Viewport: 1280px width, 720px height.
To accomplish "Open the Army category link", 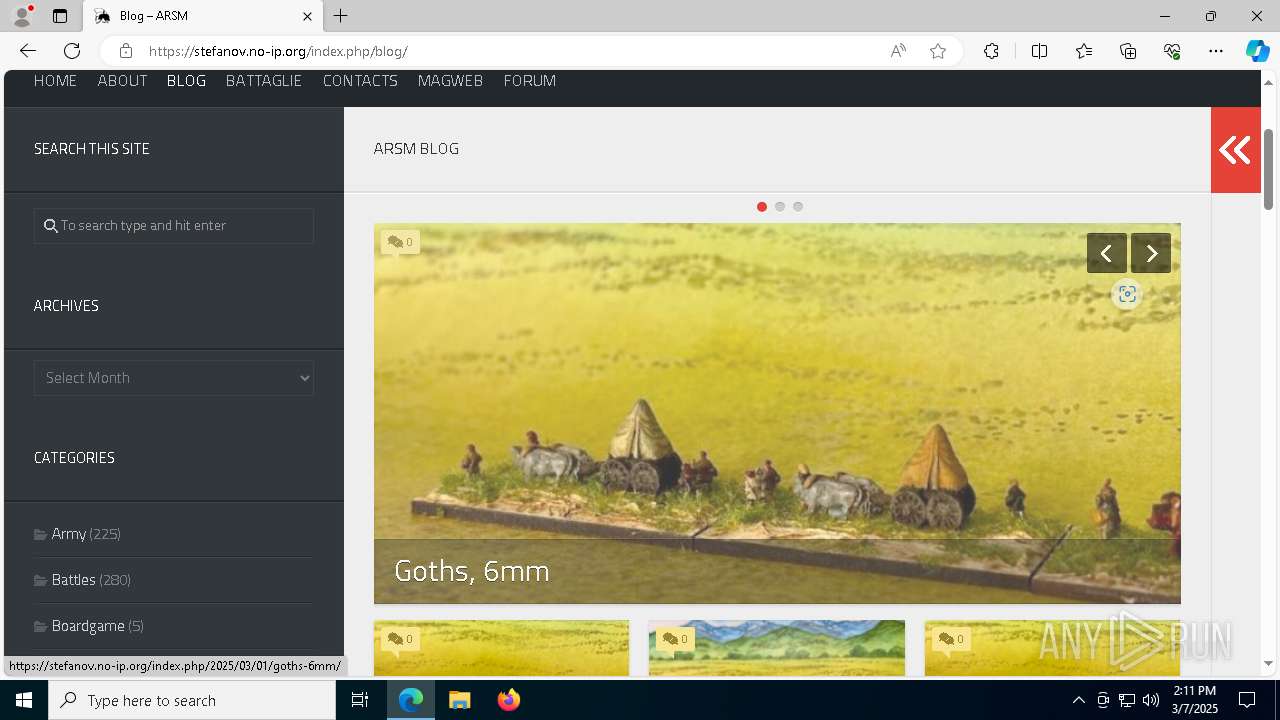I will tap(69, 534).
